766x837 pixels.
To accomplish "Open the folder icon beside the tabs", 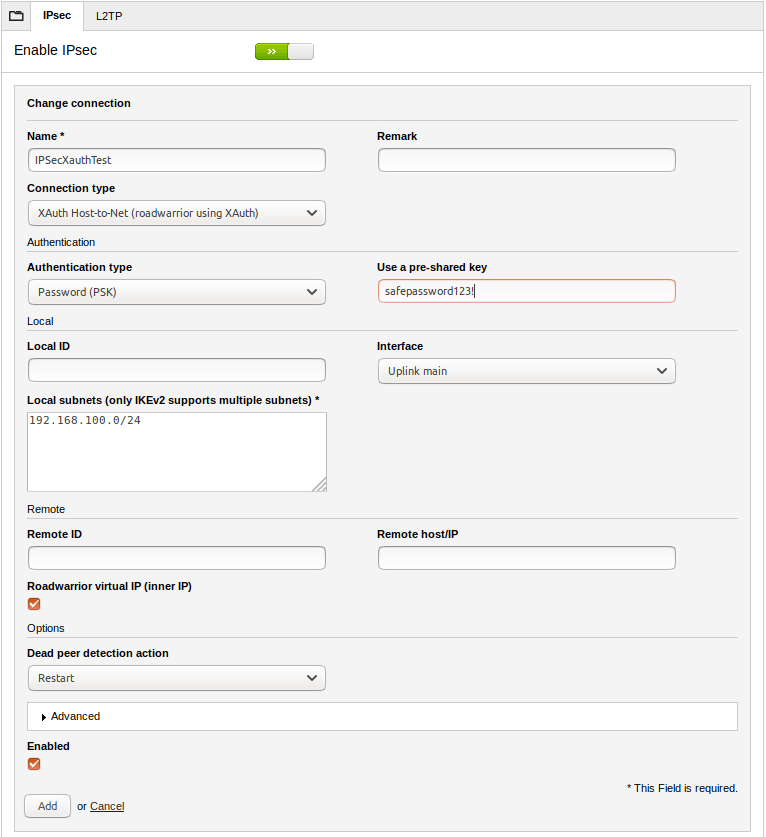I will point(15,16).
